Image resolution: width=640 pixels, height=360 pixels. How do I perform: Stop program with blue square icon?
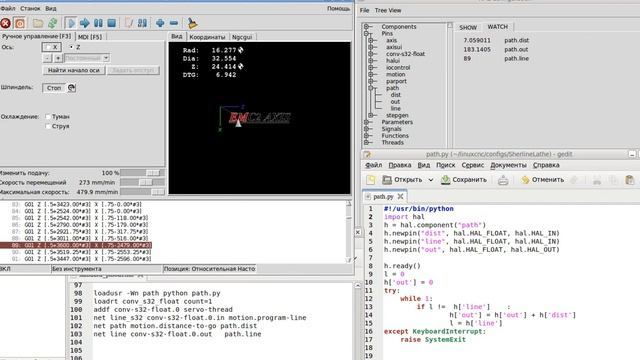coord(111,23)
